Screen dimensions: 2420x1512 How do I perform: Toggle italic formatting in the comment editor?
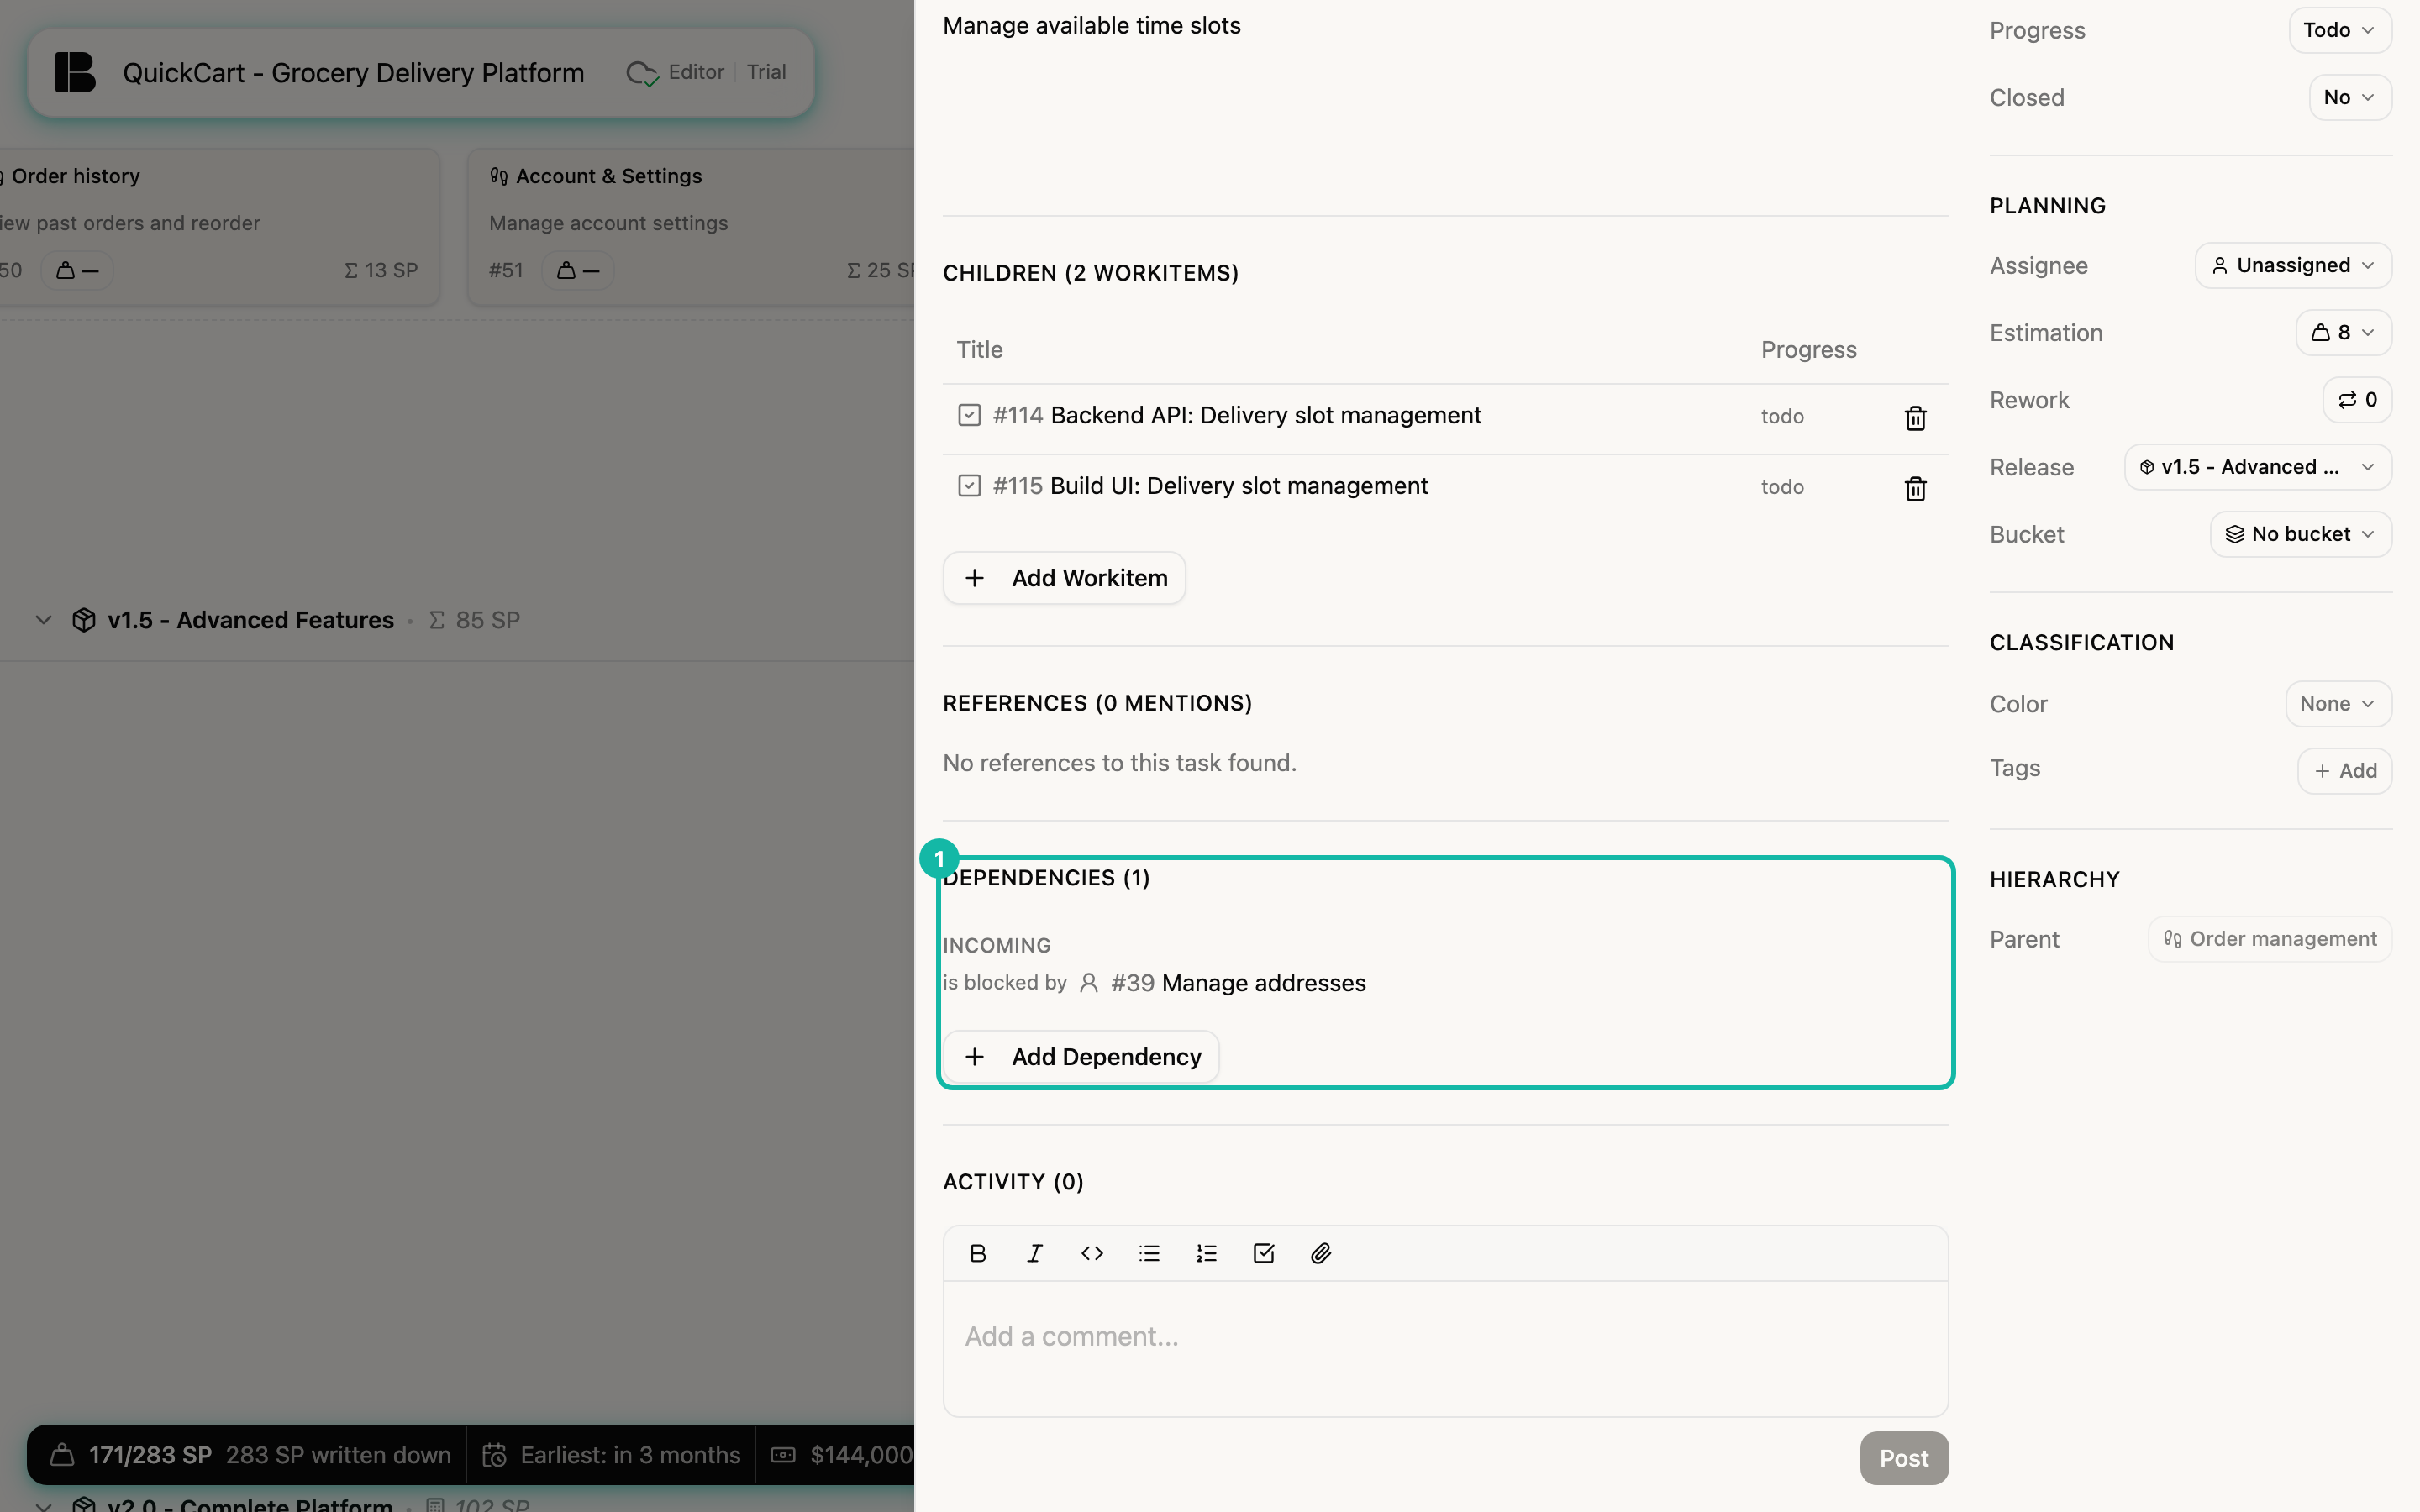coord(1035,1253)
